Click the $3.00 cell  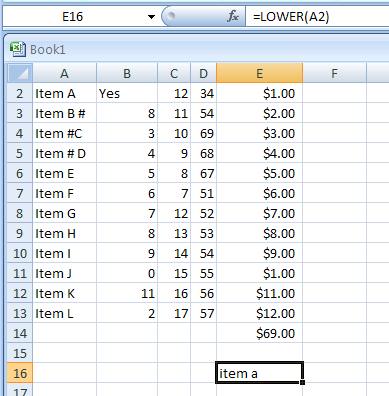tap(259, 133)
